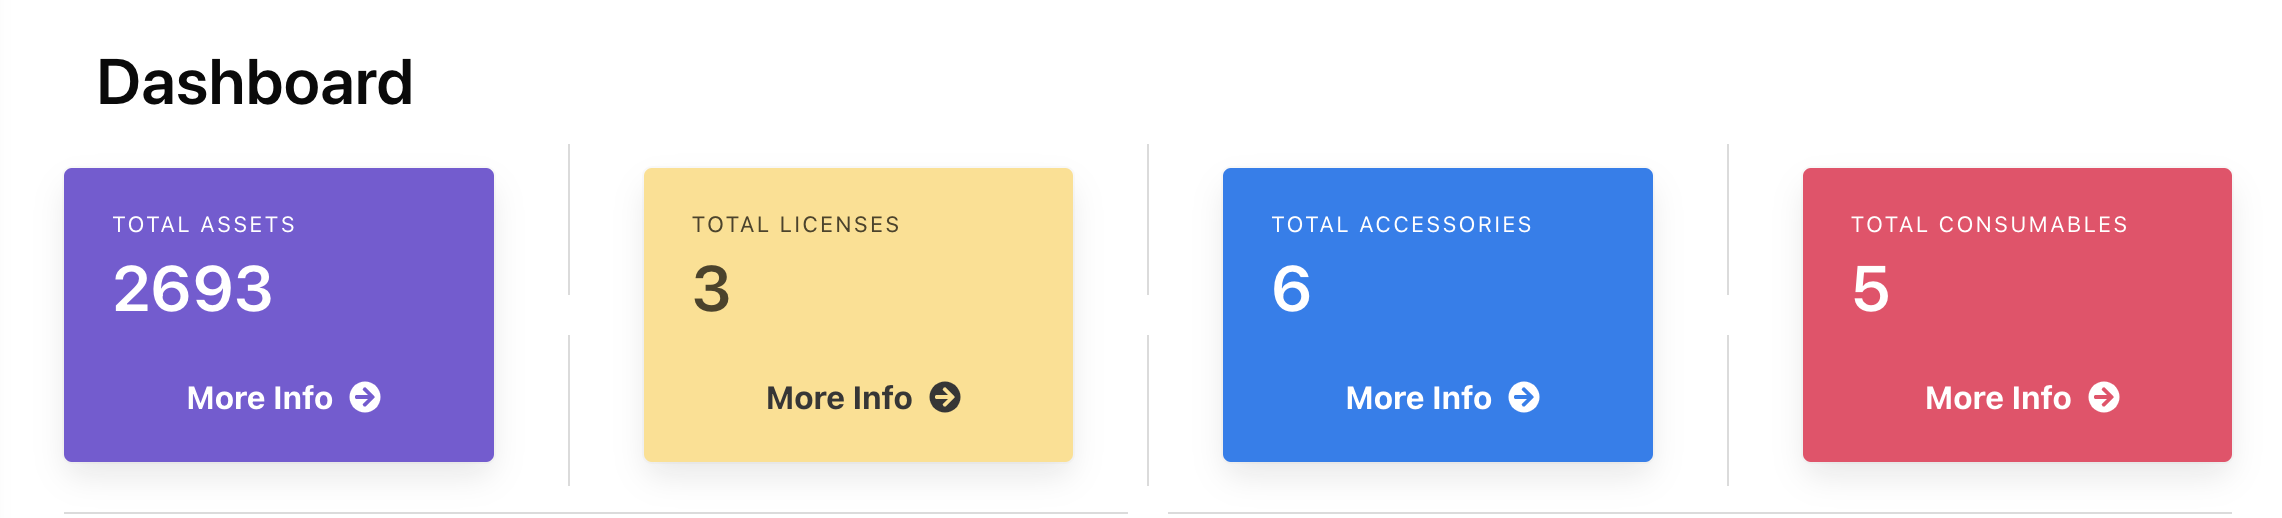Click the accessories count number 6

[x=1291, y=289]
